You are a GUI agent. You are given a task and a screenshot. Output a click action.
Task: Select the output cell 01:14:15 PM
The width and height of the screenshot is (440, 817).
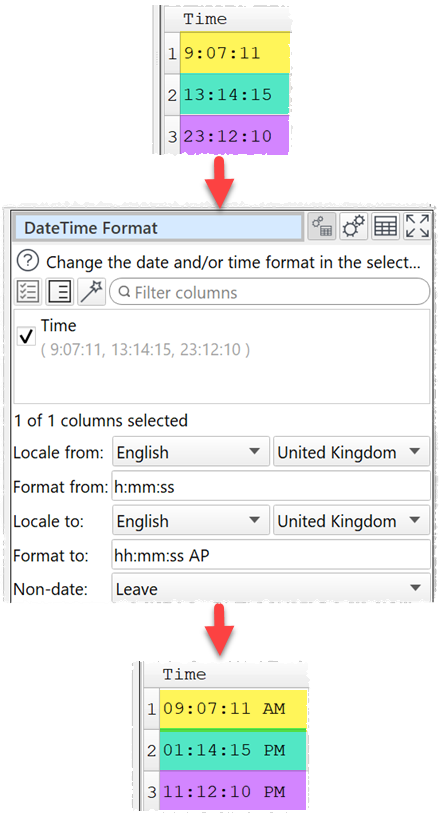pyautogui.click(x=233, y=750)
